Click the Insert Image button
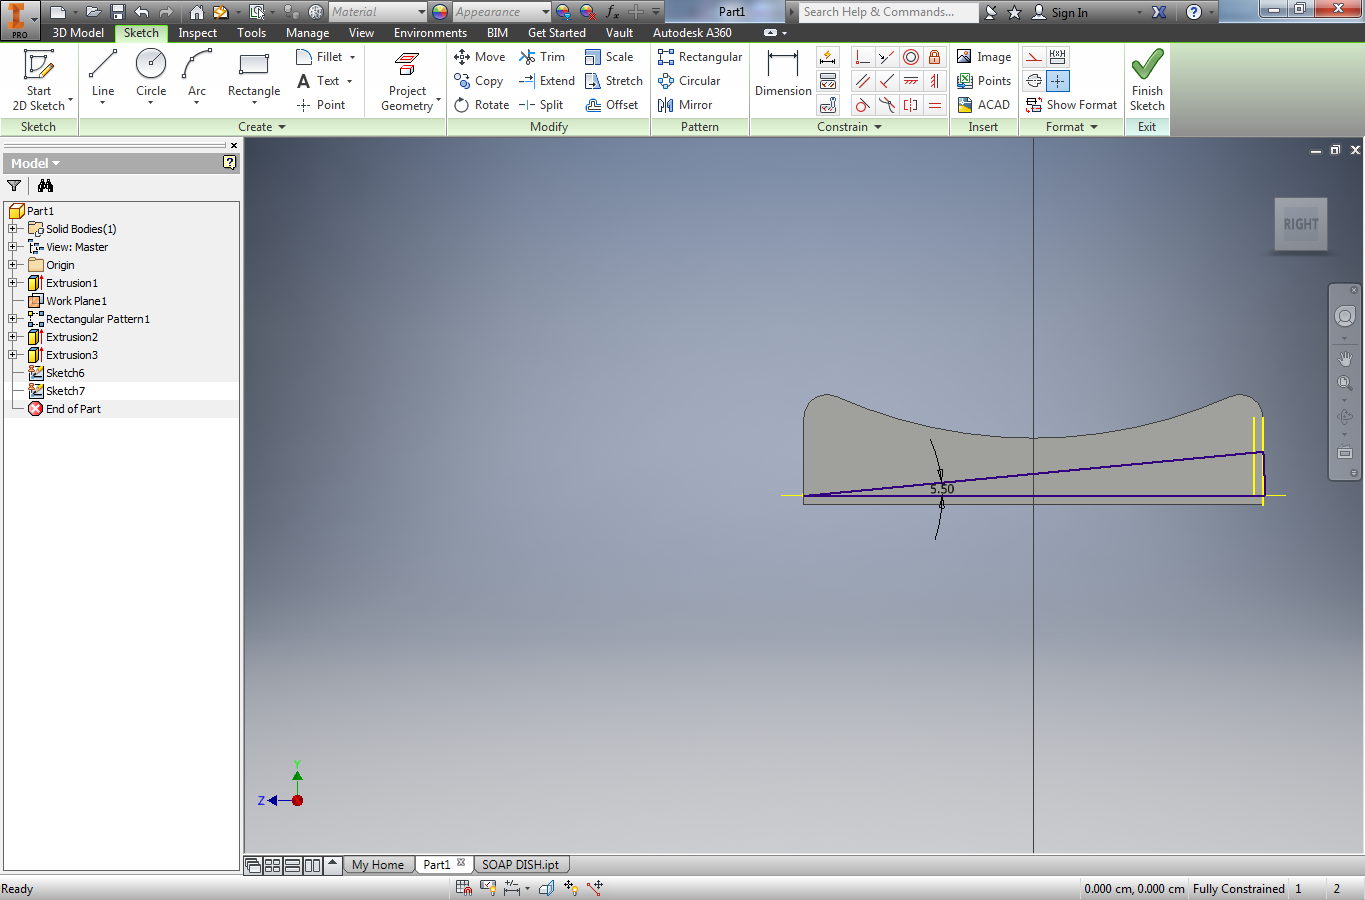Image resolution: width=1365 pixels, height=900 pixels. point(984,57)
